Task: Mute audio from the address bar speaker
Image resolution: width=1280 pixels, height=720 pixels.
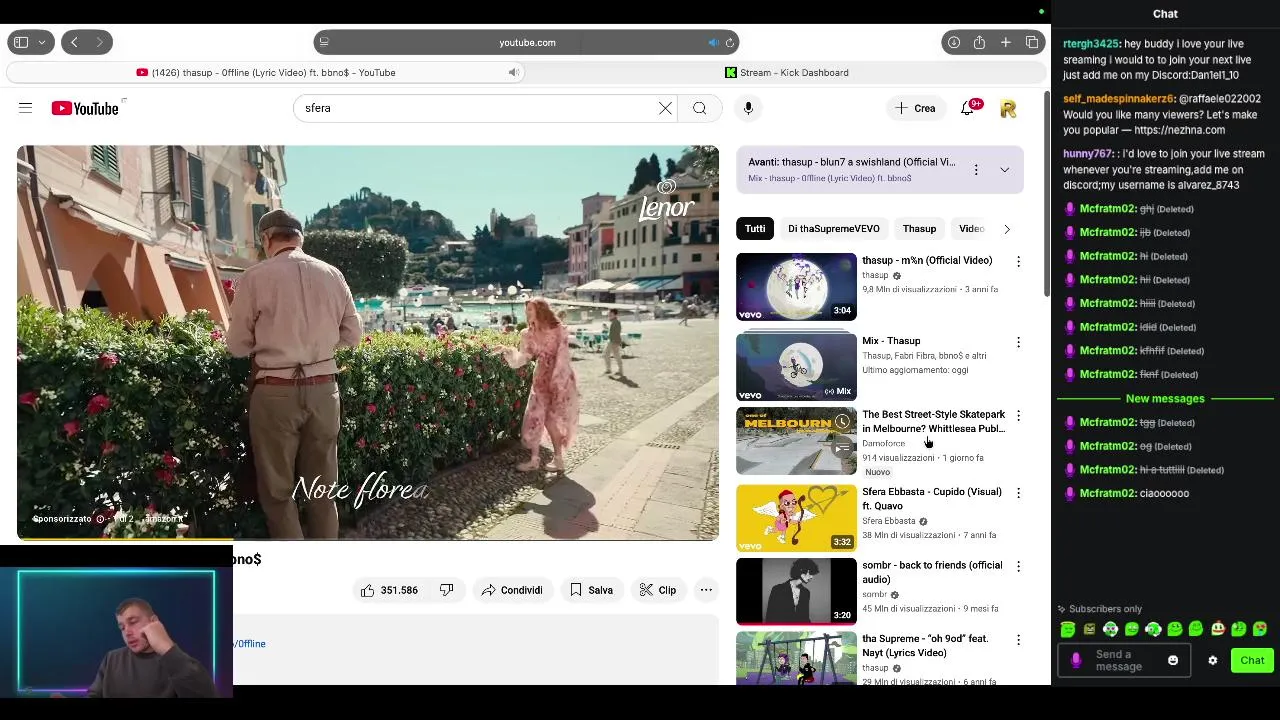Action: [x=713, y=43]
